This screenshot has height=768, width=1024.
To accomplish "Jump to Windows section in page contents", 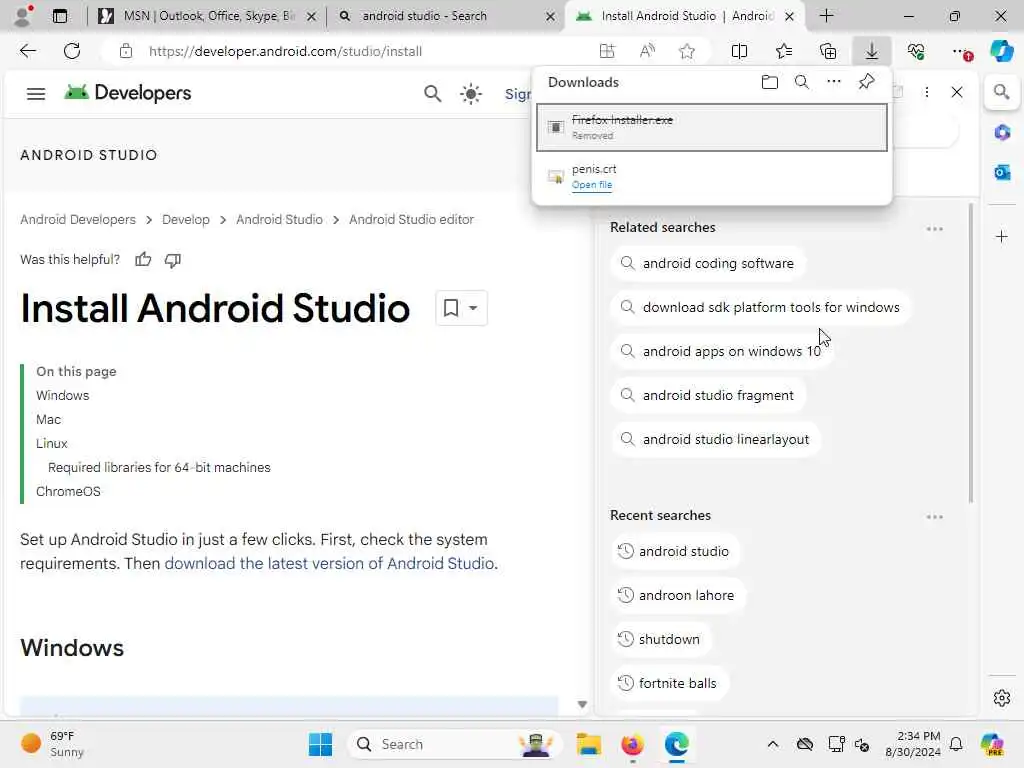I will point(63,395).
